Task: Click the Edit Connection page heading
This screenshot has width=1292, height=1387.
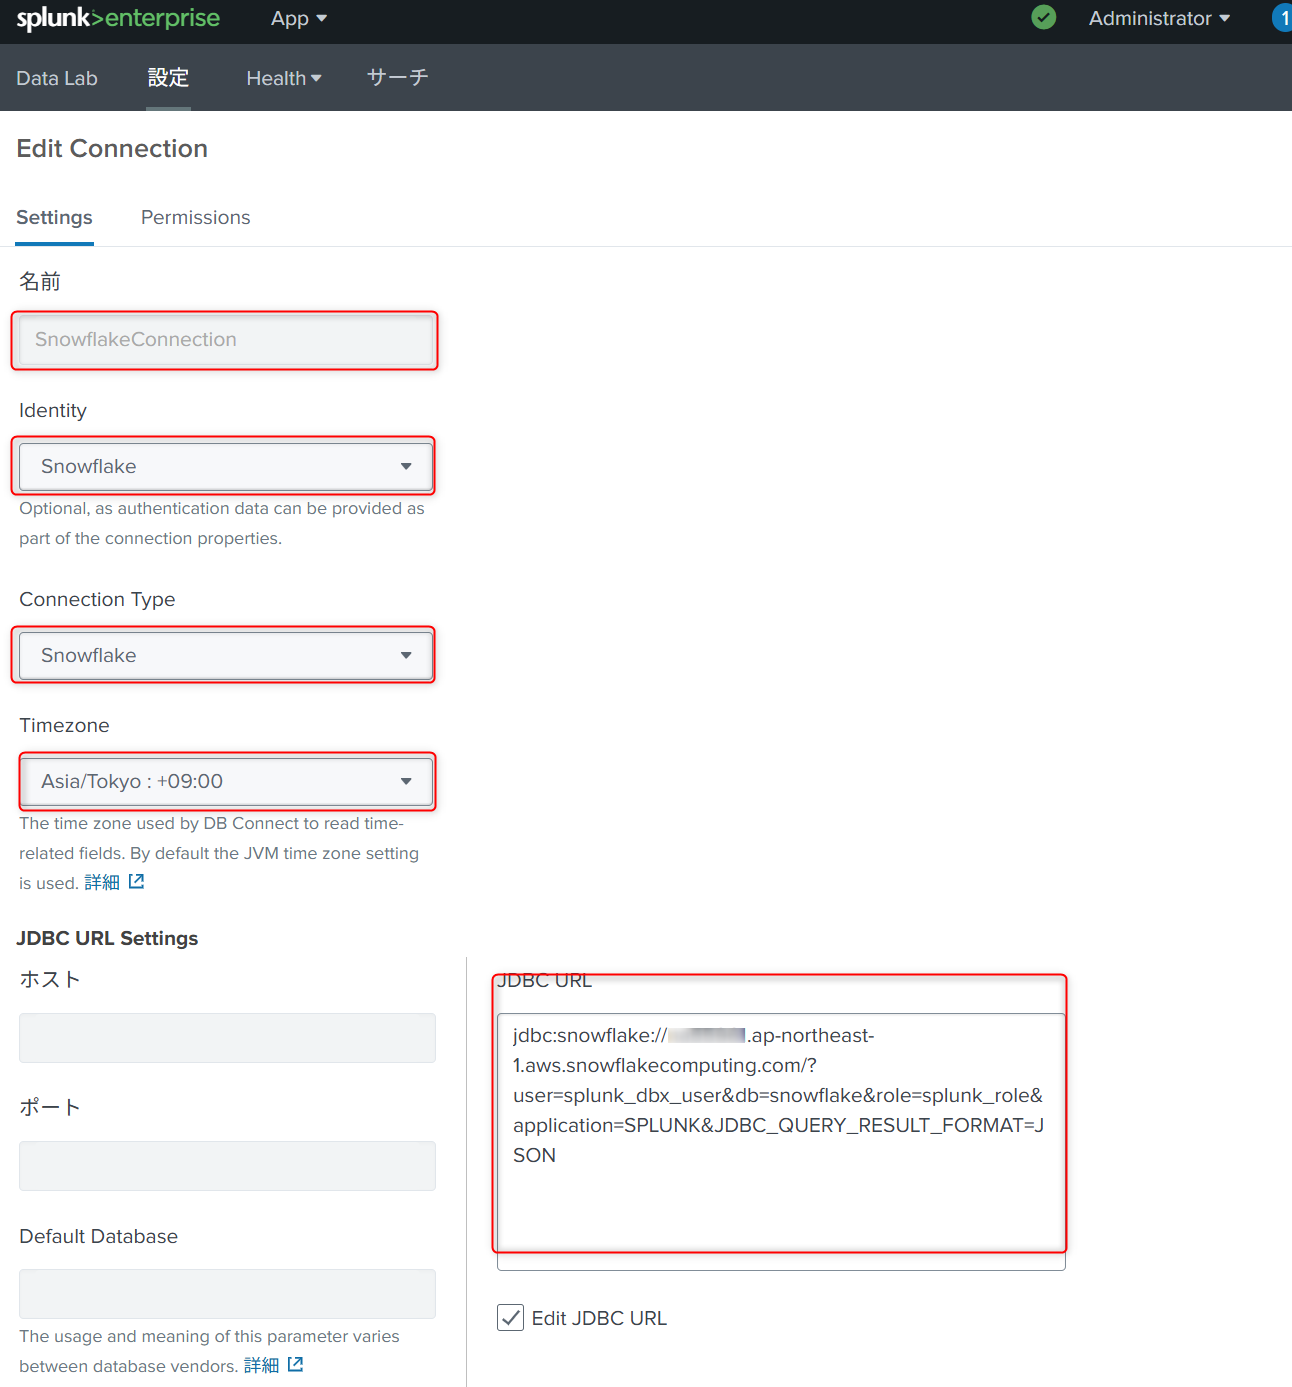Action: coord(112,148)
